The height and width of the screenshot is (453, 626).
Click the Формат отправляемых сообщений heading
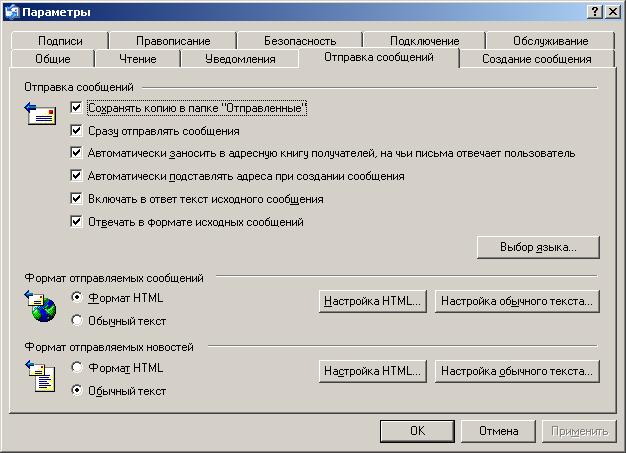point(114,278)
